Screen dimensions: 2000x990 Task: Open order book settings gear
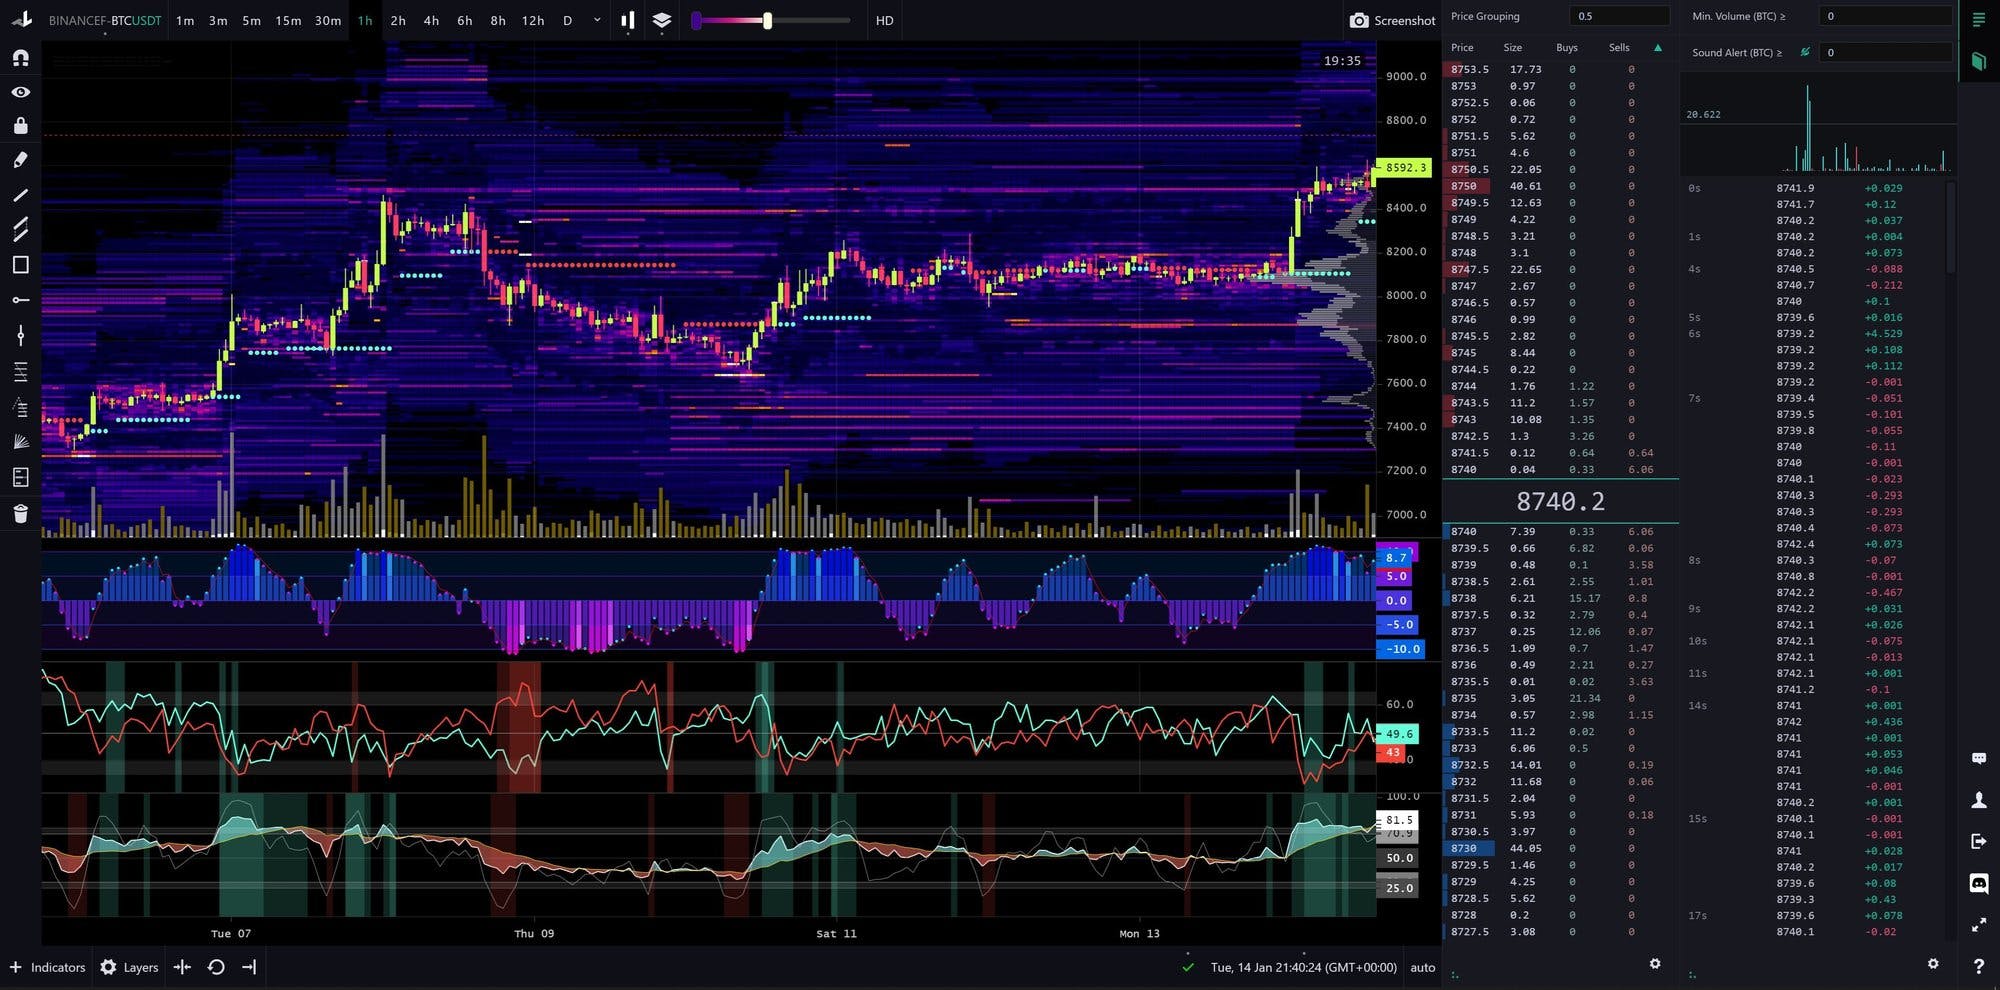coord(1655,964)
